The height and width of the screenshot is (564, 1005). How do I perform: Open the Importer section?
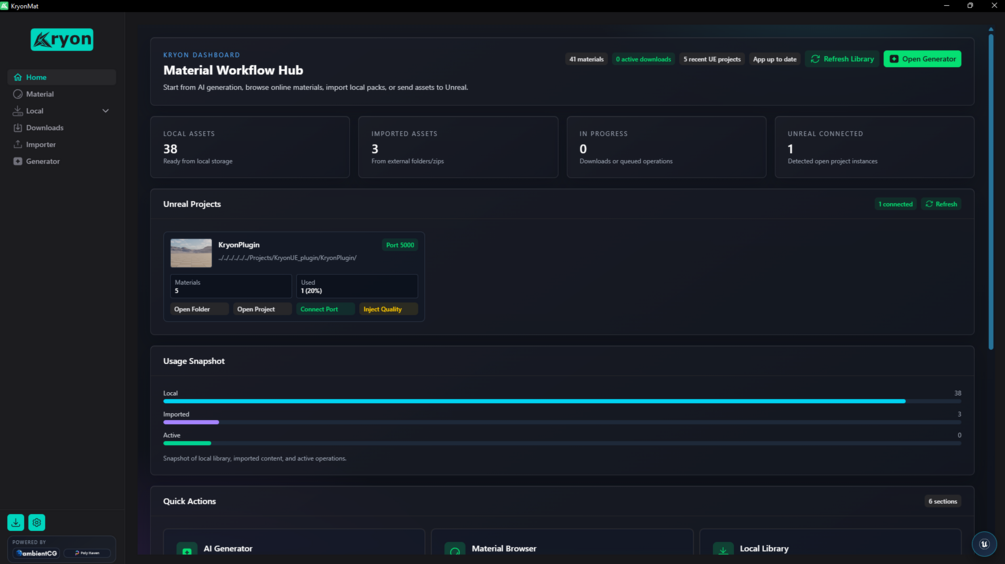(62, 144)
